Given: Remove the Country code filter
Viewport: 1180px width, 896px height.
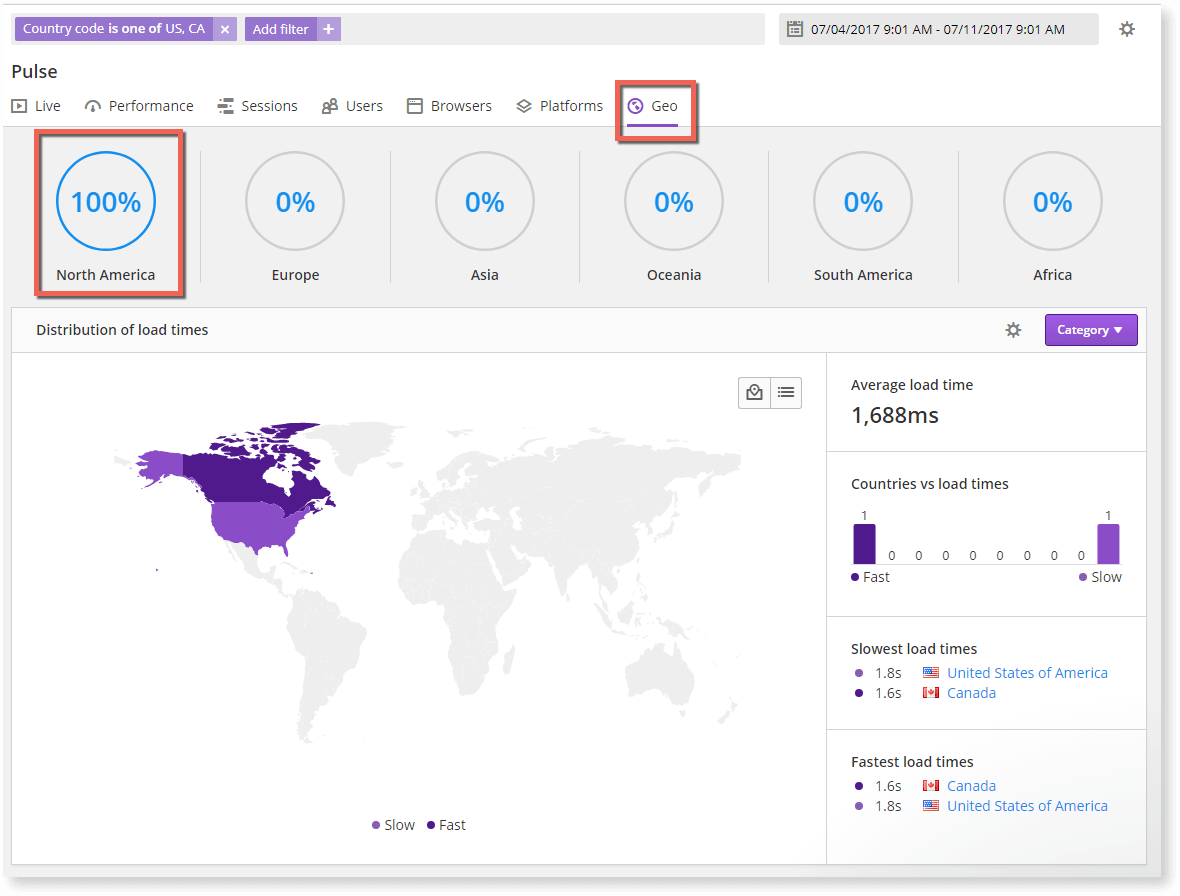Looking at the screenshot, I should (225, 29).
